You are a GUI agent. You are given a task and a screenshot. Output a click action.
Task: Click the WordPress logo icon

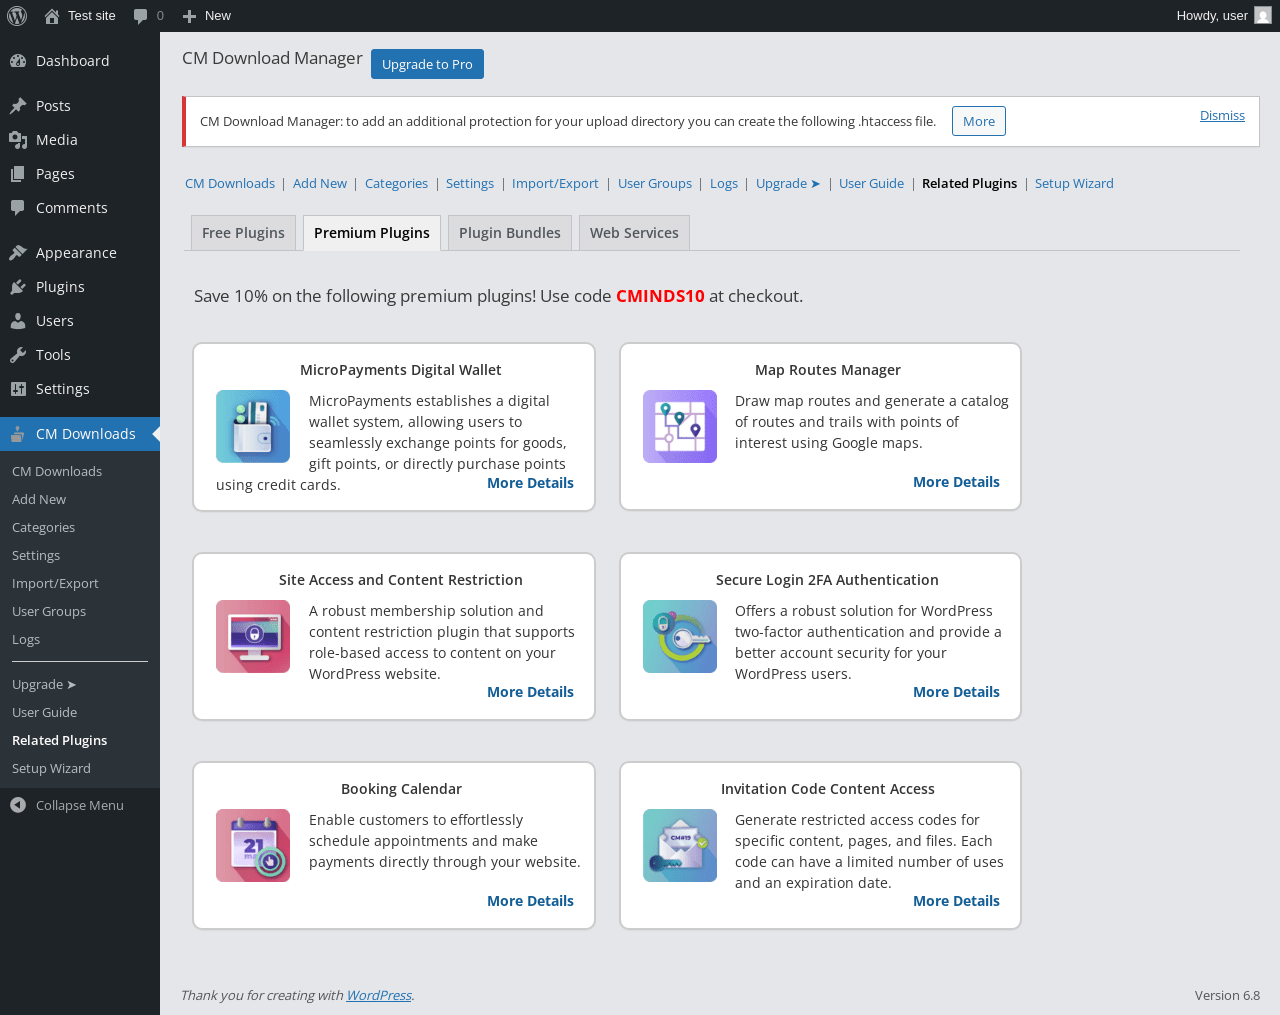(x=17, y=16)
